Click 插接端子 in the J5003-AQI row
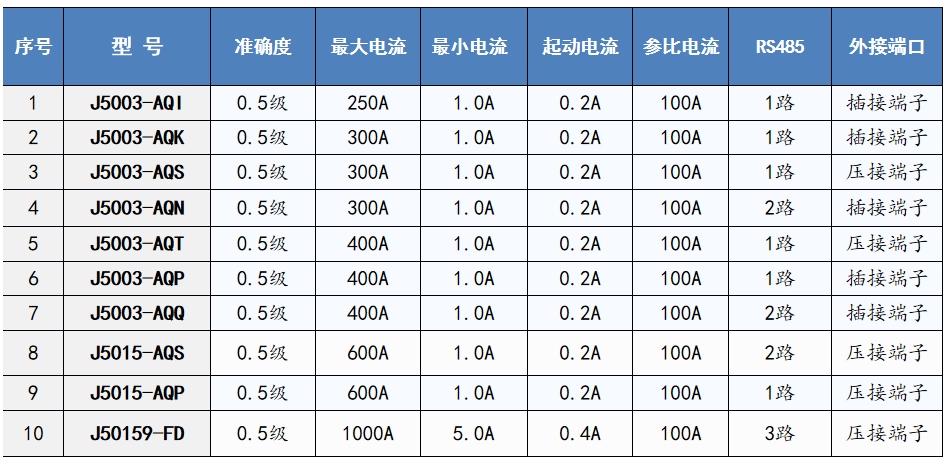This screenshot has width=952, height=464. 887,103
